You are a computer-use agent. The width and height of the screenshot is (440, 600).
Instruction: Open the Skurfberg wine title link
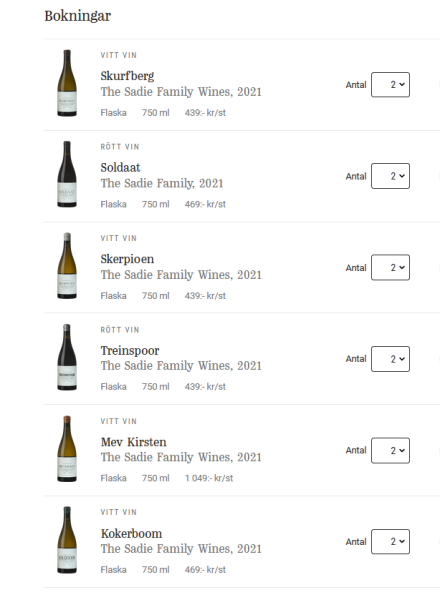coord(127,76)
